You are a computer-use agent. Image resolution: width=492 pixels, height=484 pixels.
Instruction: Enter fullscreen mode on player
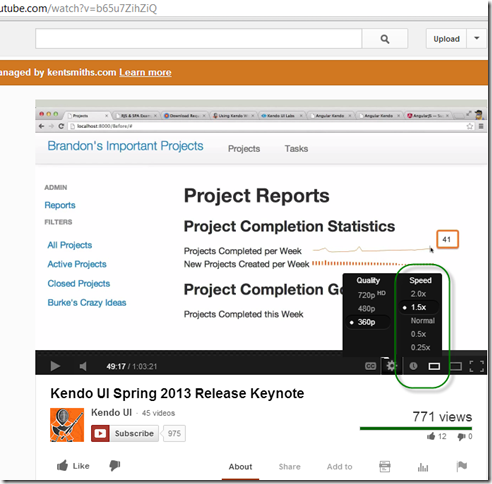477,366
